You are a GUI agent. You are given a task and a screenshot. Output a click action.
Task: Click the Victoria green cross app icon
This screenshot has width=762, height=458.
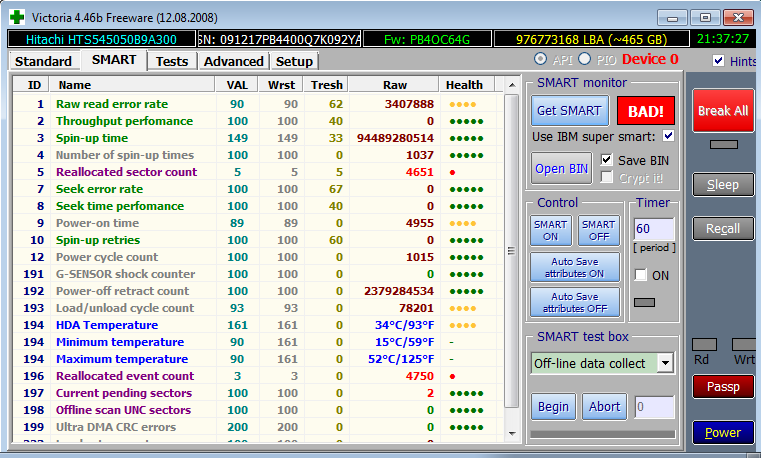[x=16, y=17]
